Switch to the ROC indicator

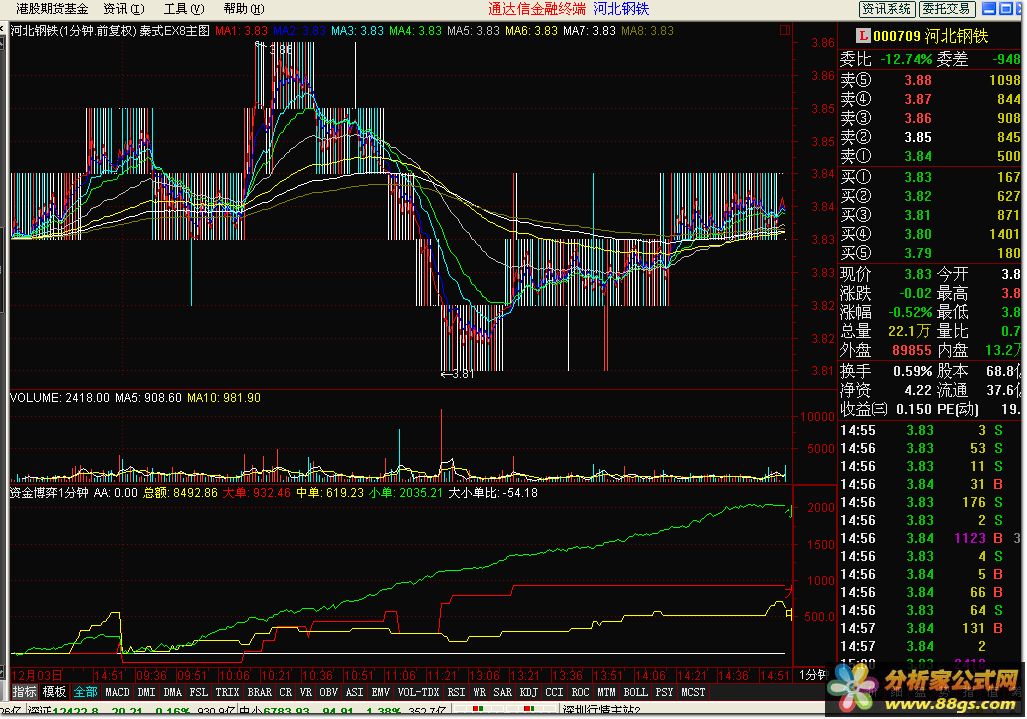tap(580, 692)
